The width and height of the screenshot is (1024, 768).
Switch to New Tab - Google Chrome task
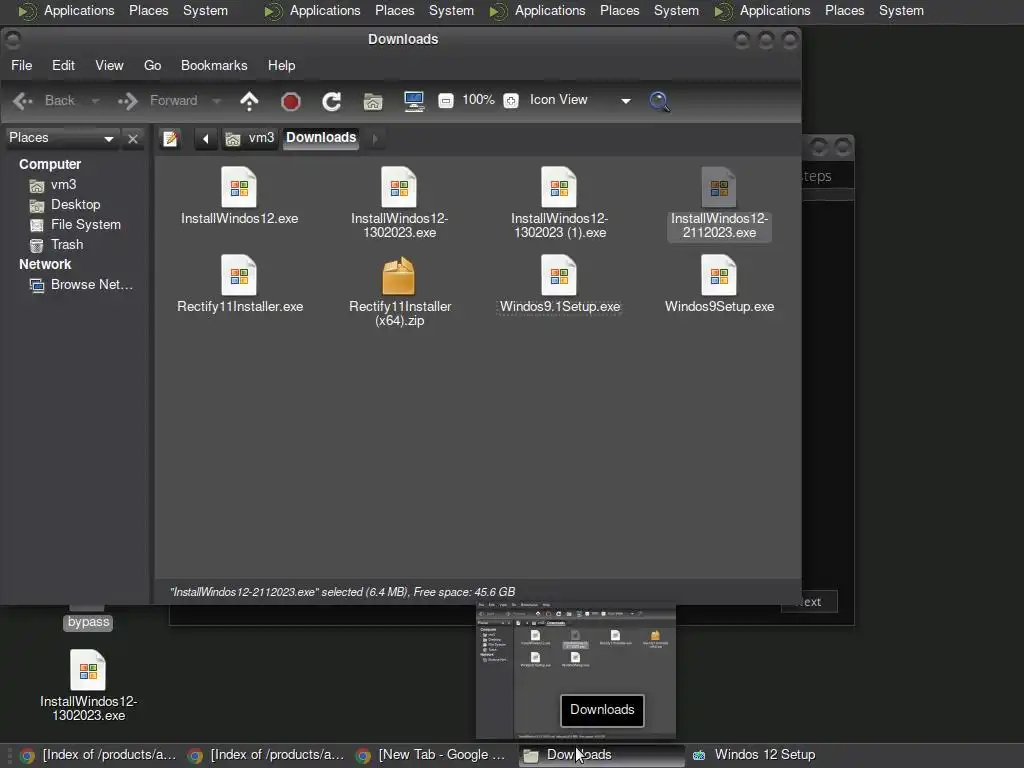click(x=433, y=755)
